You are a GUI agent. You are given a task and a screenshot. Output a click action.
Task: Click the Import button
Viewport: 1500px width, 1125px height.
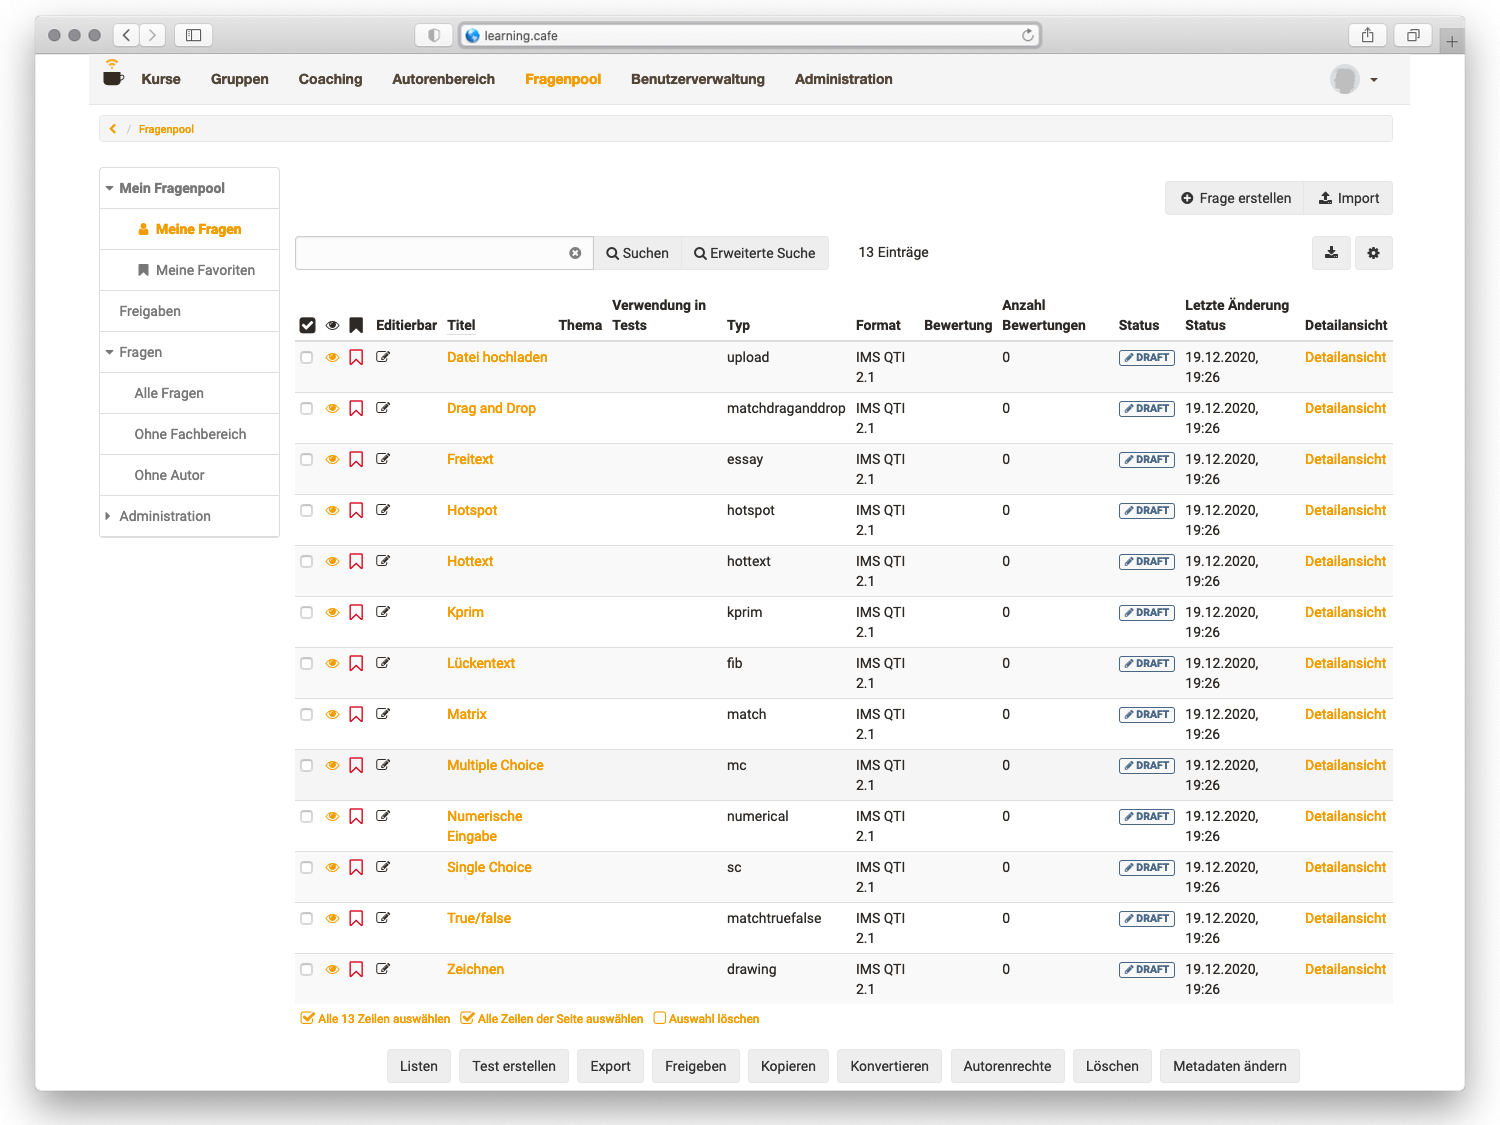pos(1349,198)
